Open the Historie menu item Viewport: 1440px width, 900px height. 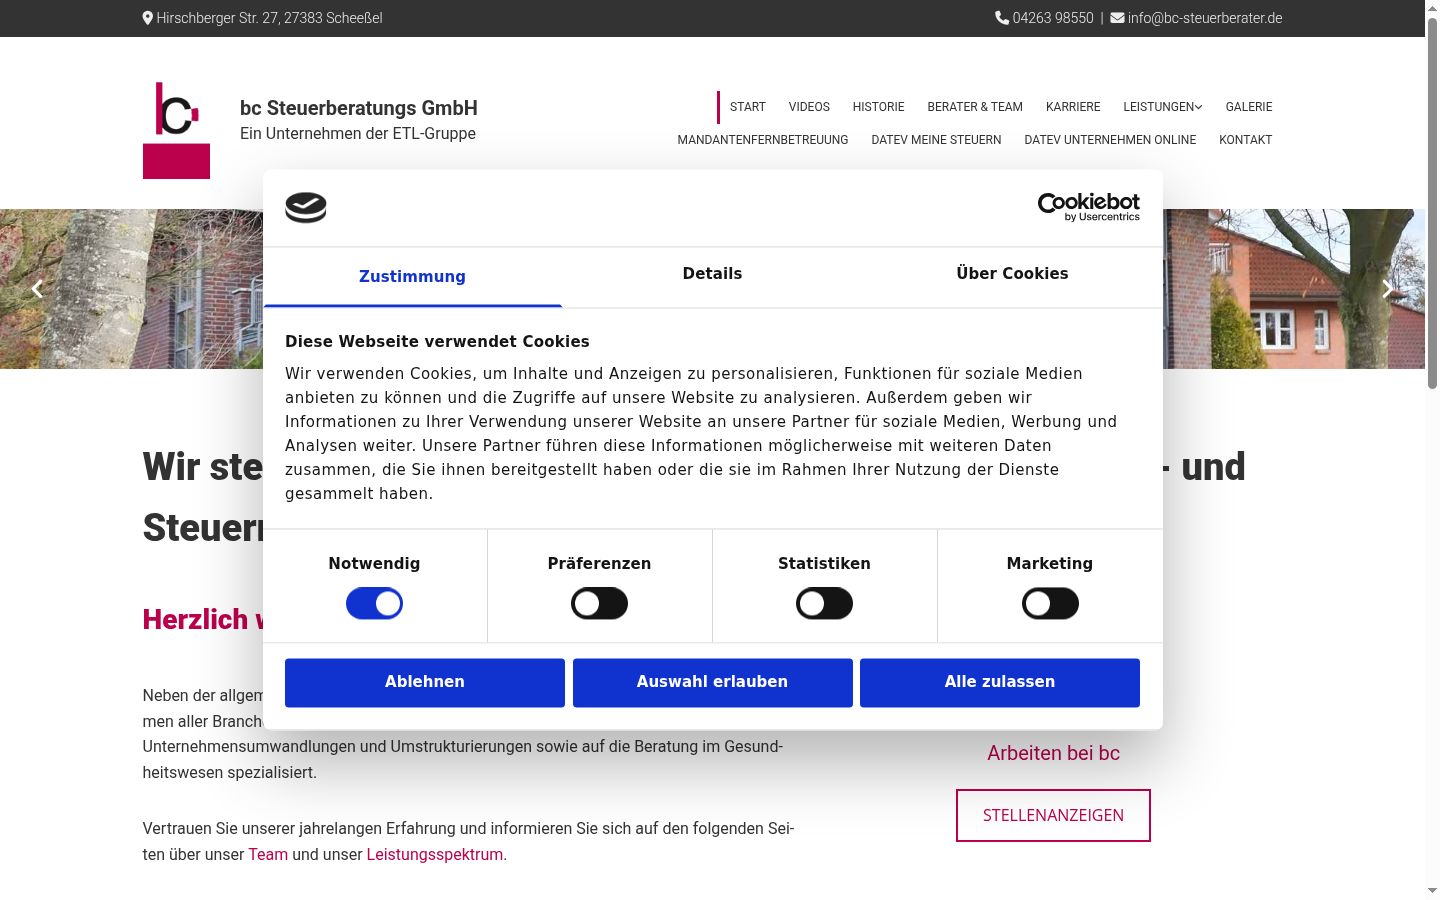[x=878, y=107]
